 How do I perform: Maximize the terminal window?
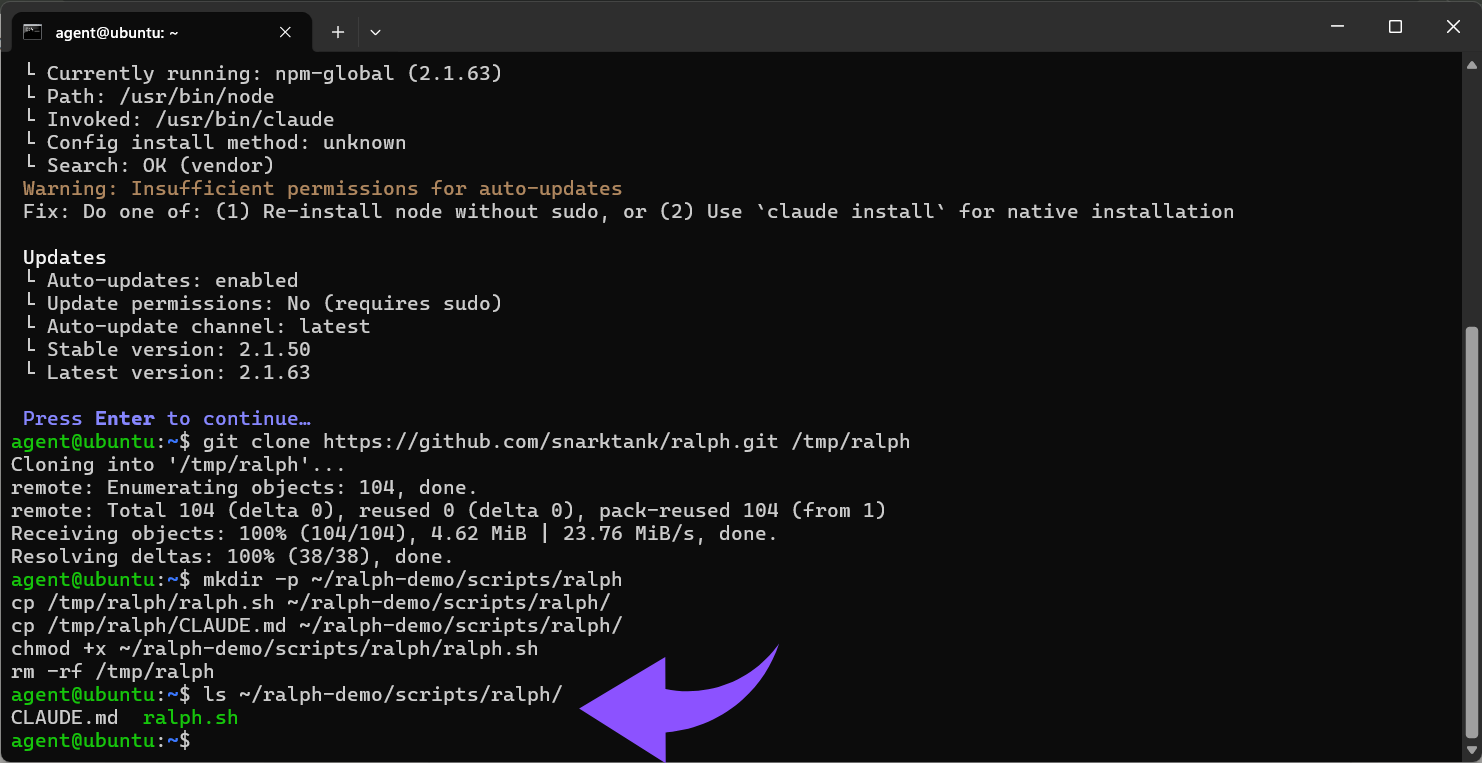(1395, 27)
